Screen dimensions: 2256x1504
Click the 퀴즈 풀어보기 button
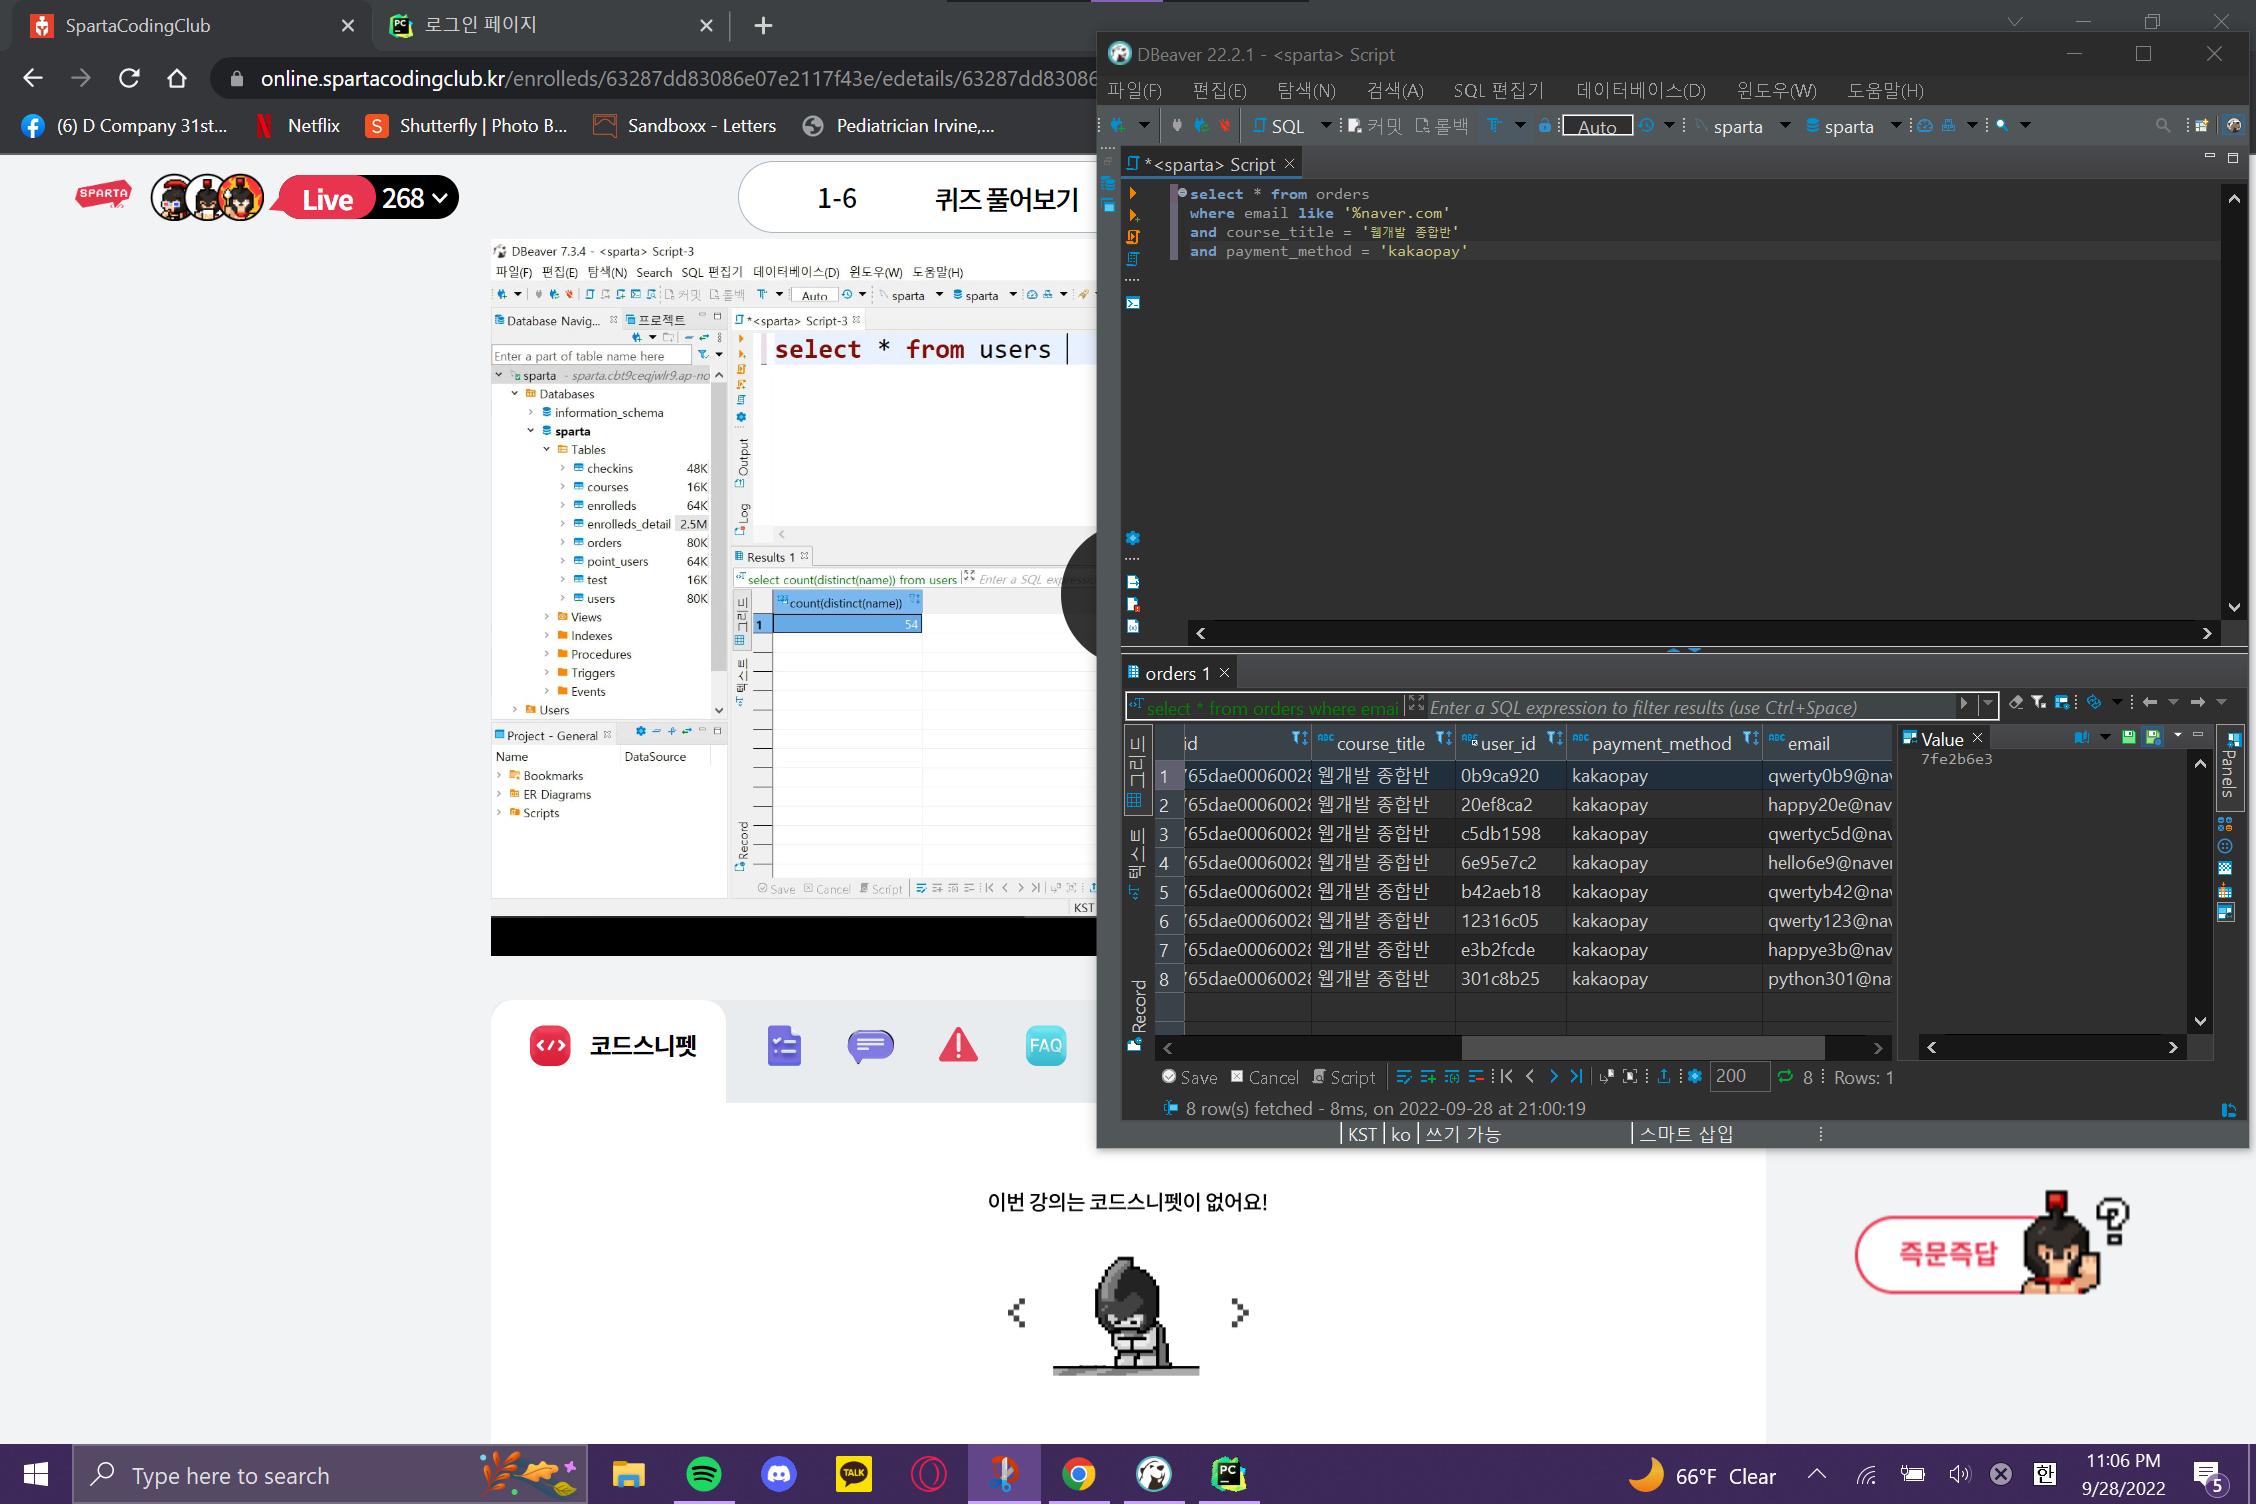[1006, 199]
